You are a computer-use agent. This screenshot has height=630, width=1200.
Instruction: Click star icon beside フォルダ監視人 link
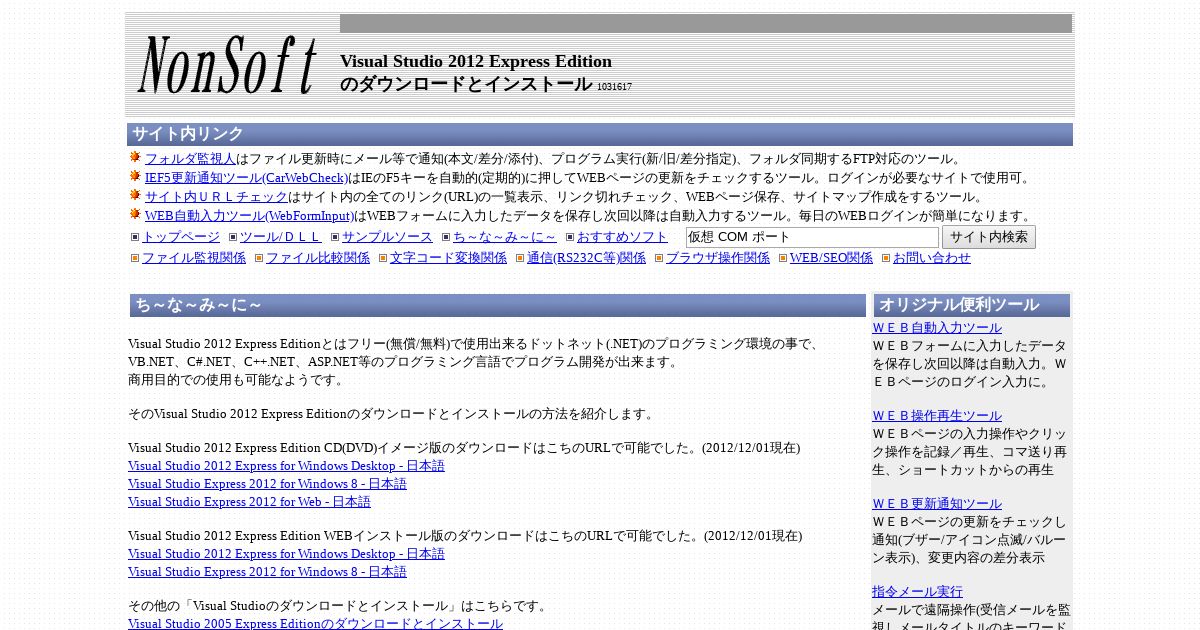pyautogui.click(x=135, y=157)
